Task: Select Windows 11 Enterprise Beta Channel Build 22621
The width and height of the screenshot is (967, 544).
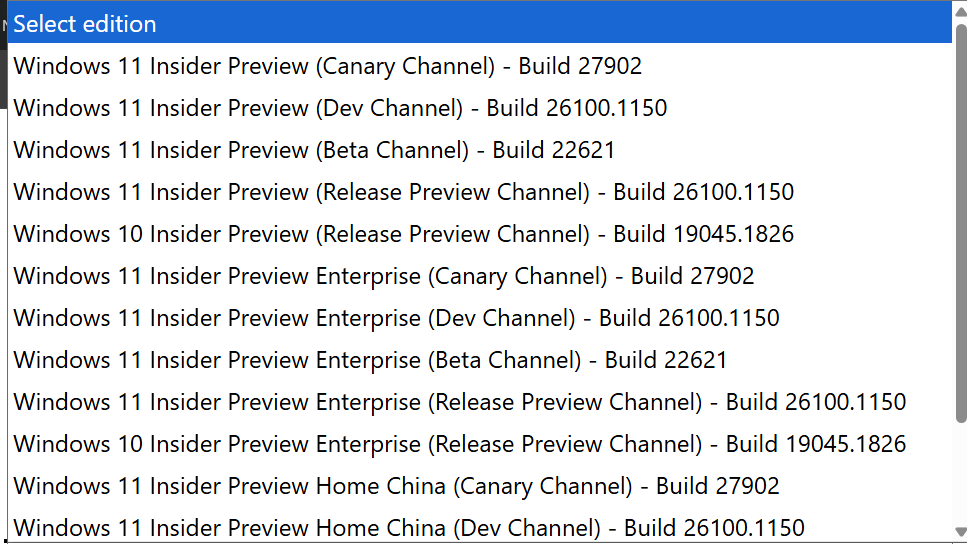Action: (480, 360)
